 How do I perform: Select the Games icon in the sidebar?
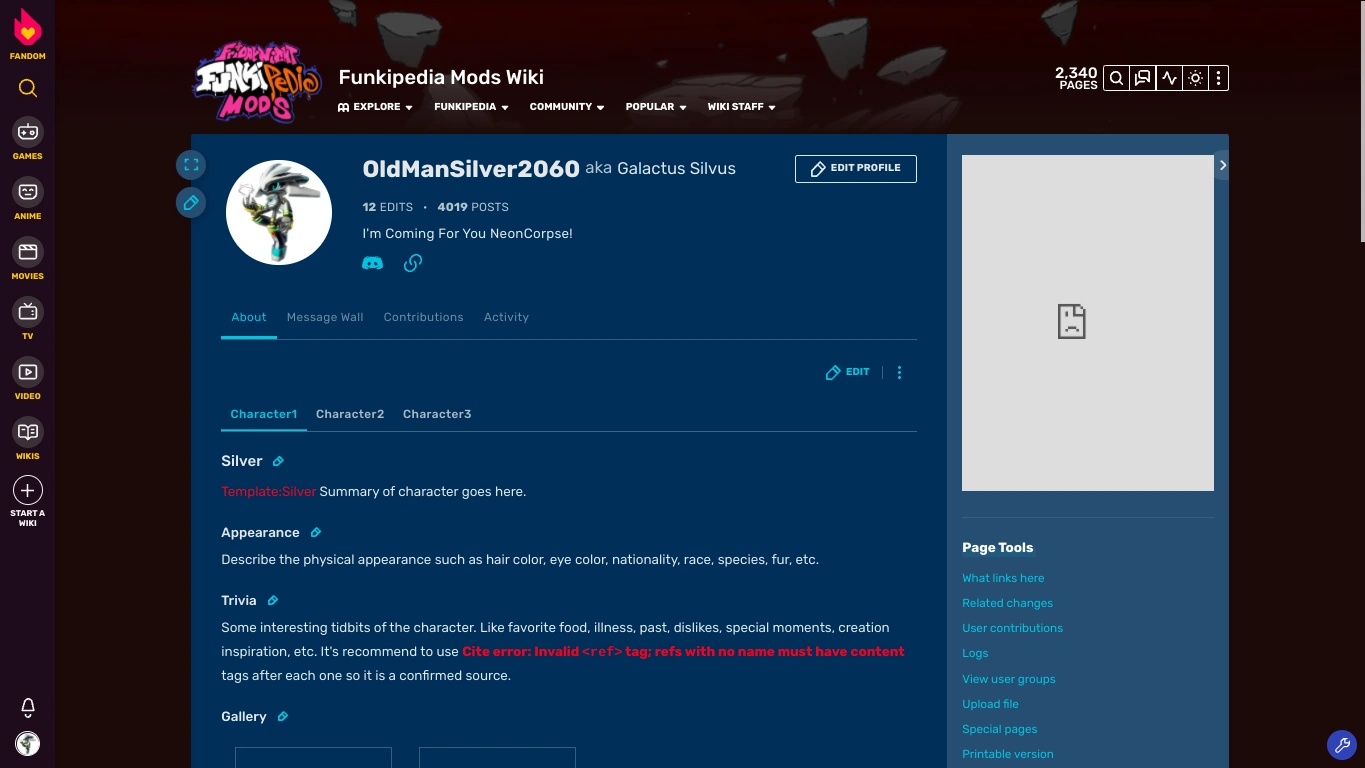point(27,131)
